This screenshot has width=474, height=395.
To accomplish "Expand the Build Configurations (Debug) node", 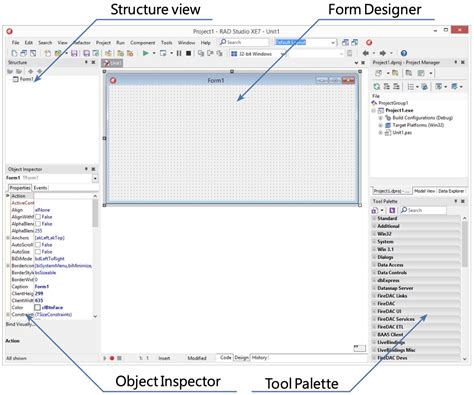I will [380, 118].
